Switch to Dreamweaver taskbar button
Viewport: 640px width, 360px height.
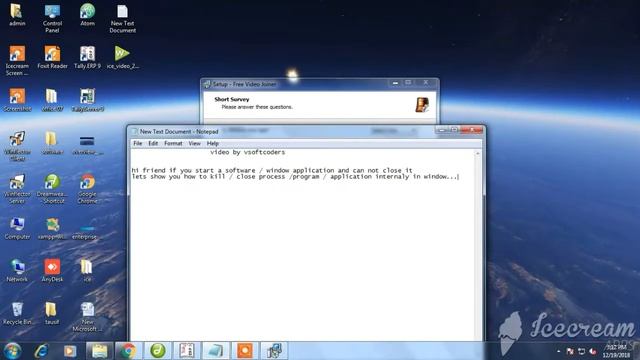pyautogui.click(x=158, y=351)
